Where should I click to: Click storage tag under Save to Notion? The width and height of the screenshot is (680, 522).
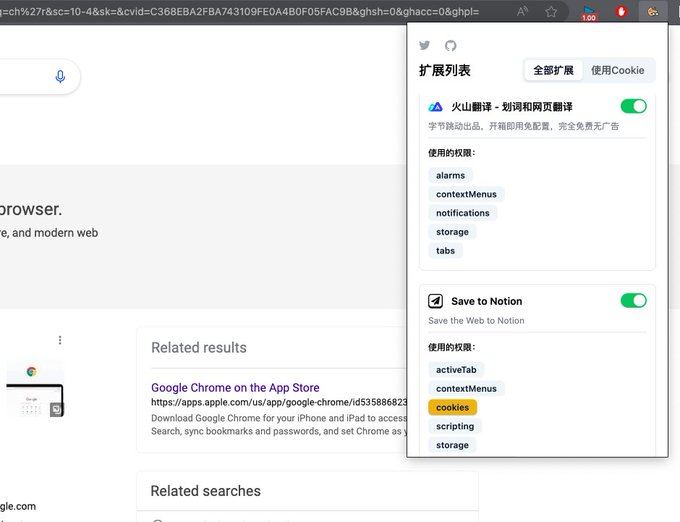(452, 445)
